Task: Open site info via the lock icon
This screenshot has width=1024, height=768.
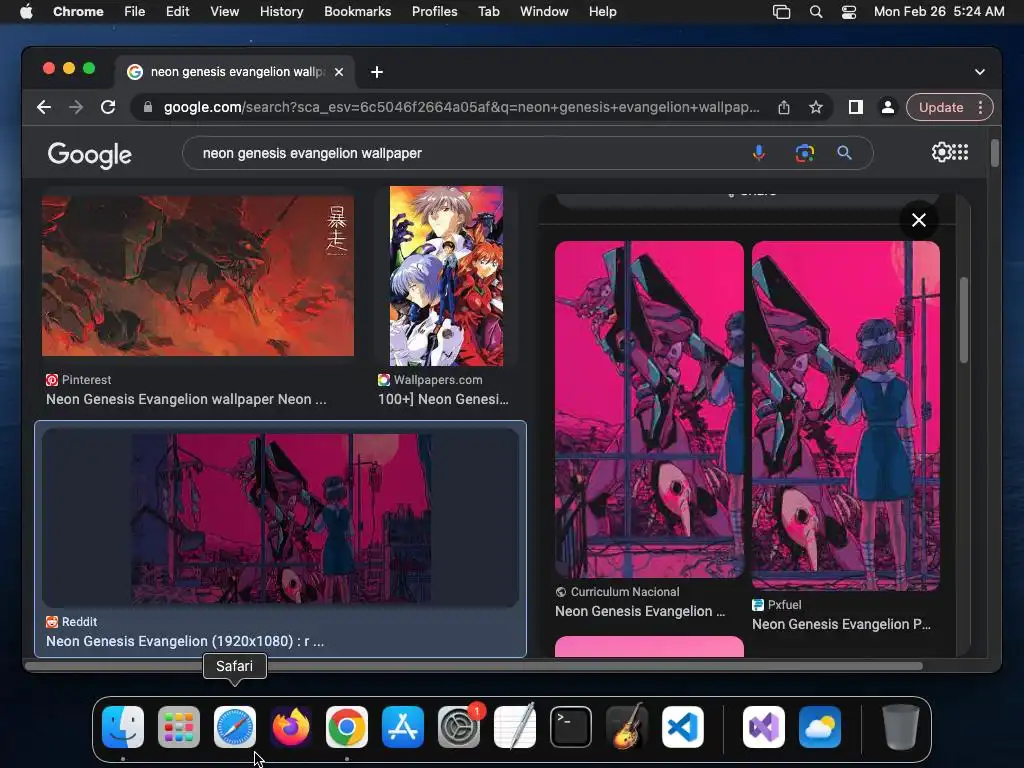Action: 148,107
